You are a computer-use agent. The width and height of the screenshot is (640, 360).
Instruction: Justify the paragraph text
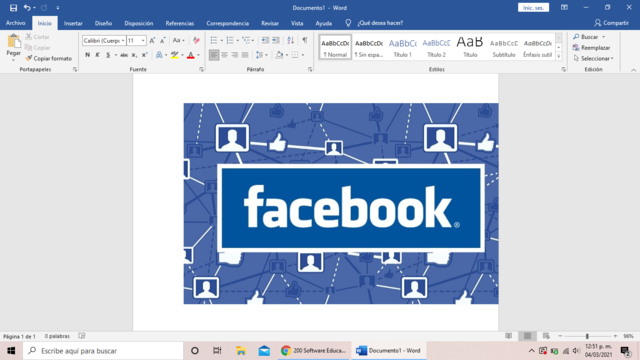245,55
